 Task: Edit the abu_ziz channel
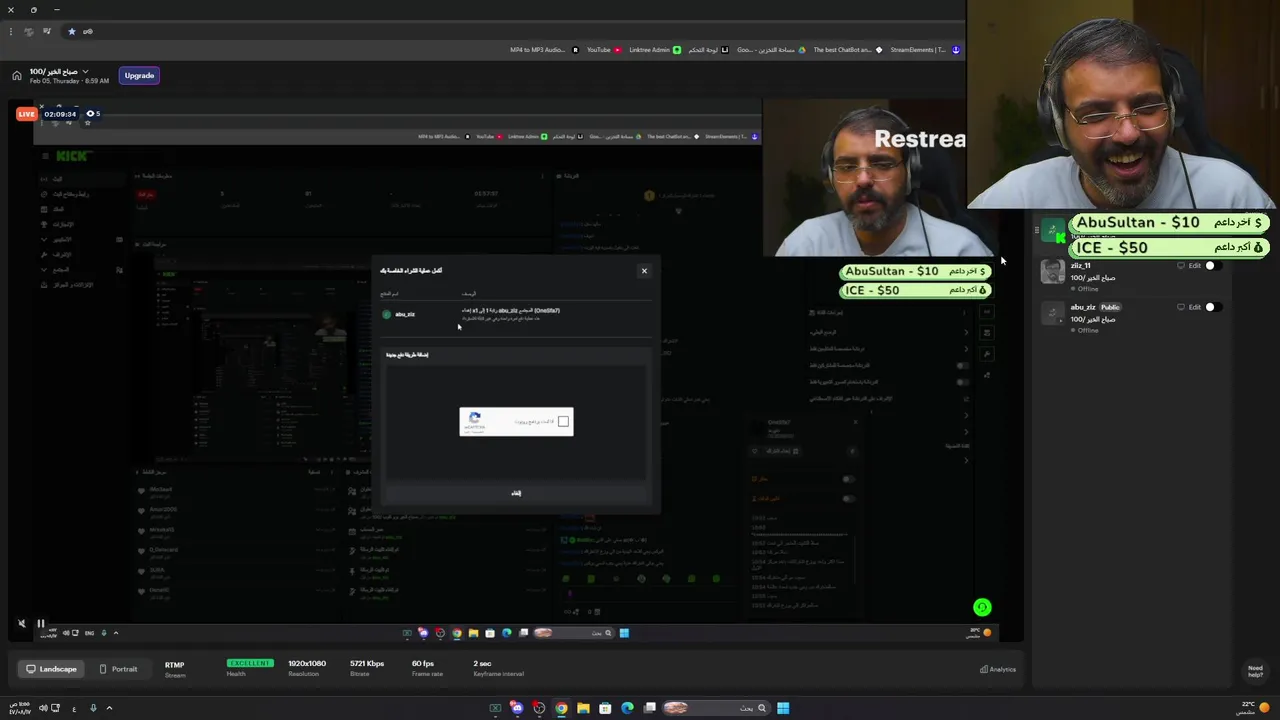pyautogui.click(x=1194, y=307)
